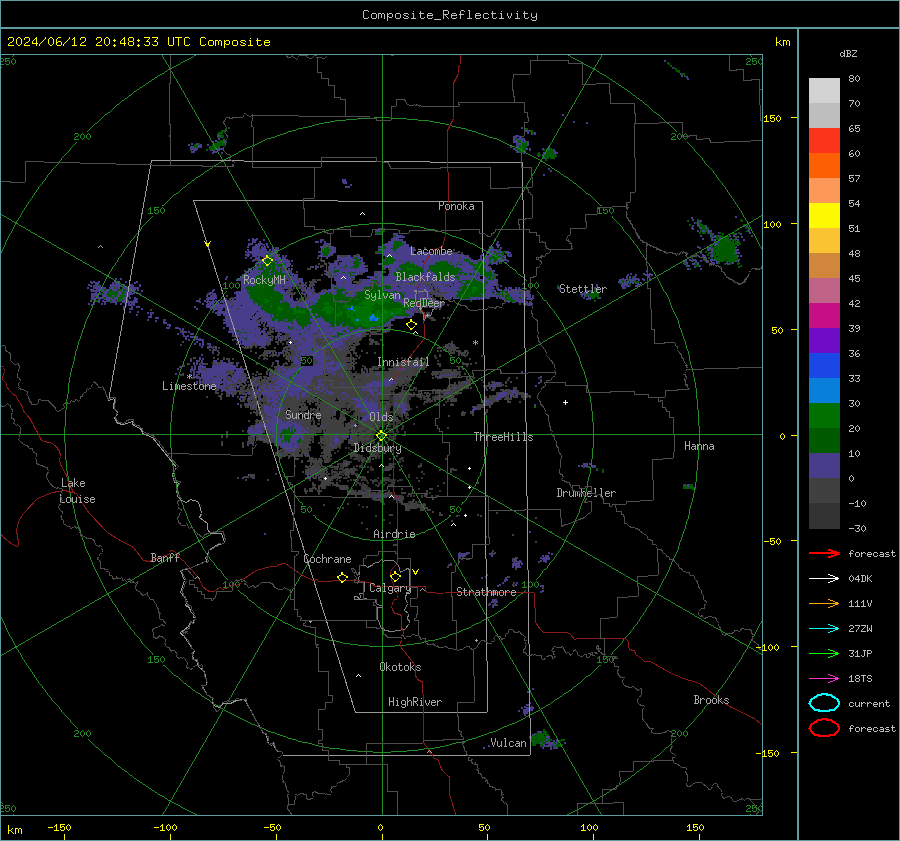The width and height of the screenshot is (900, 841).
Task: Click the 'Sundre' map label
Action: [x=303, y=414]
